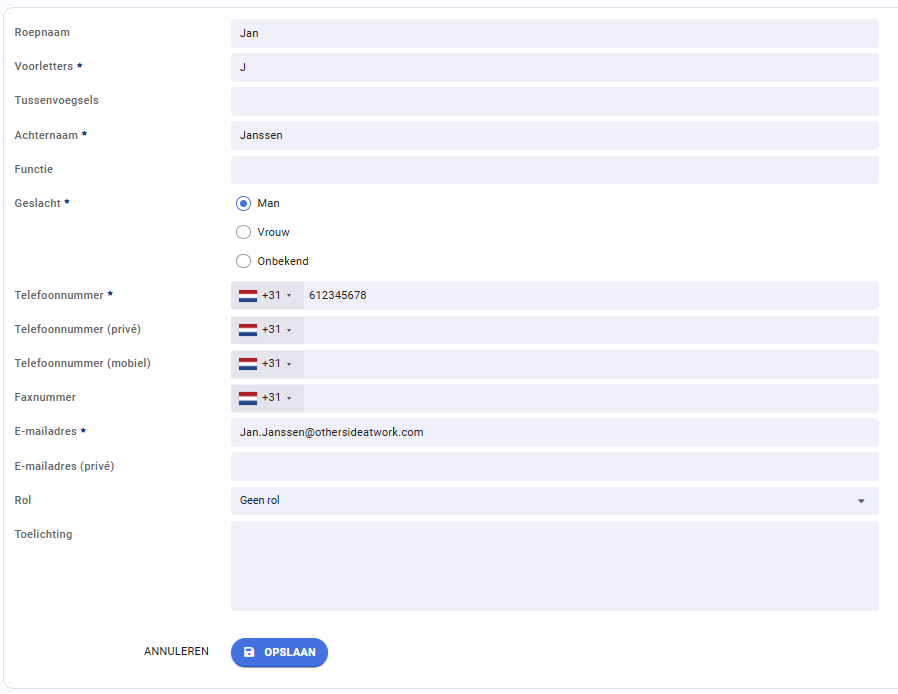Click the Achternaam field with Janssen
The height and width of the screenshot is (694, 898).
click(554, 136)
